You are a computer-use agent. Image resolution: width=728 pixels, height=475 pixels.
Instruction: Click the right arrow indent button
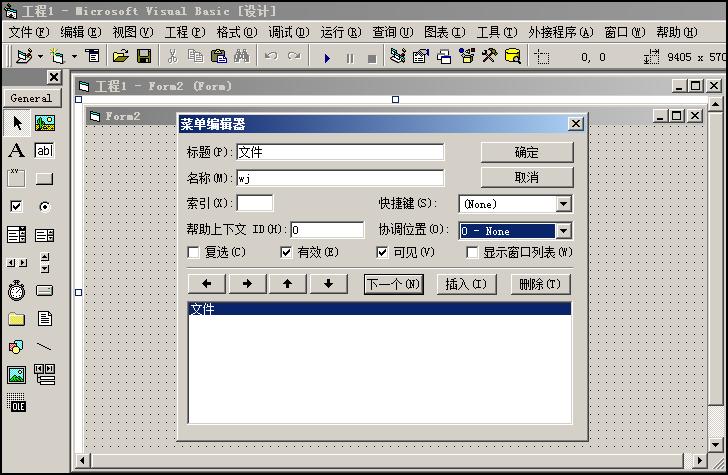coord(247,284)
